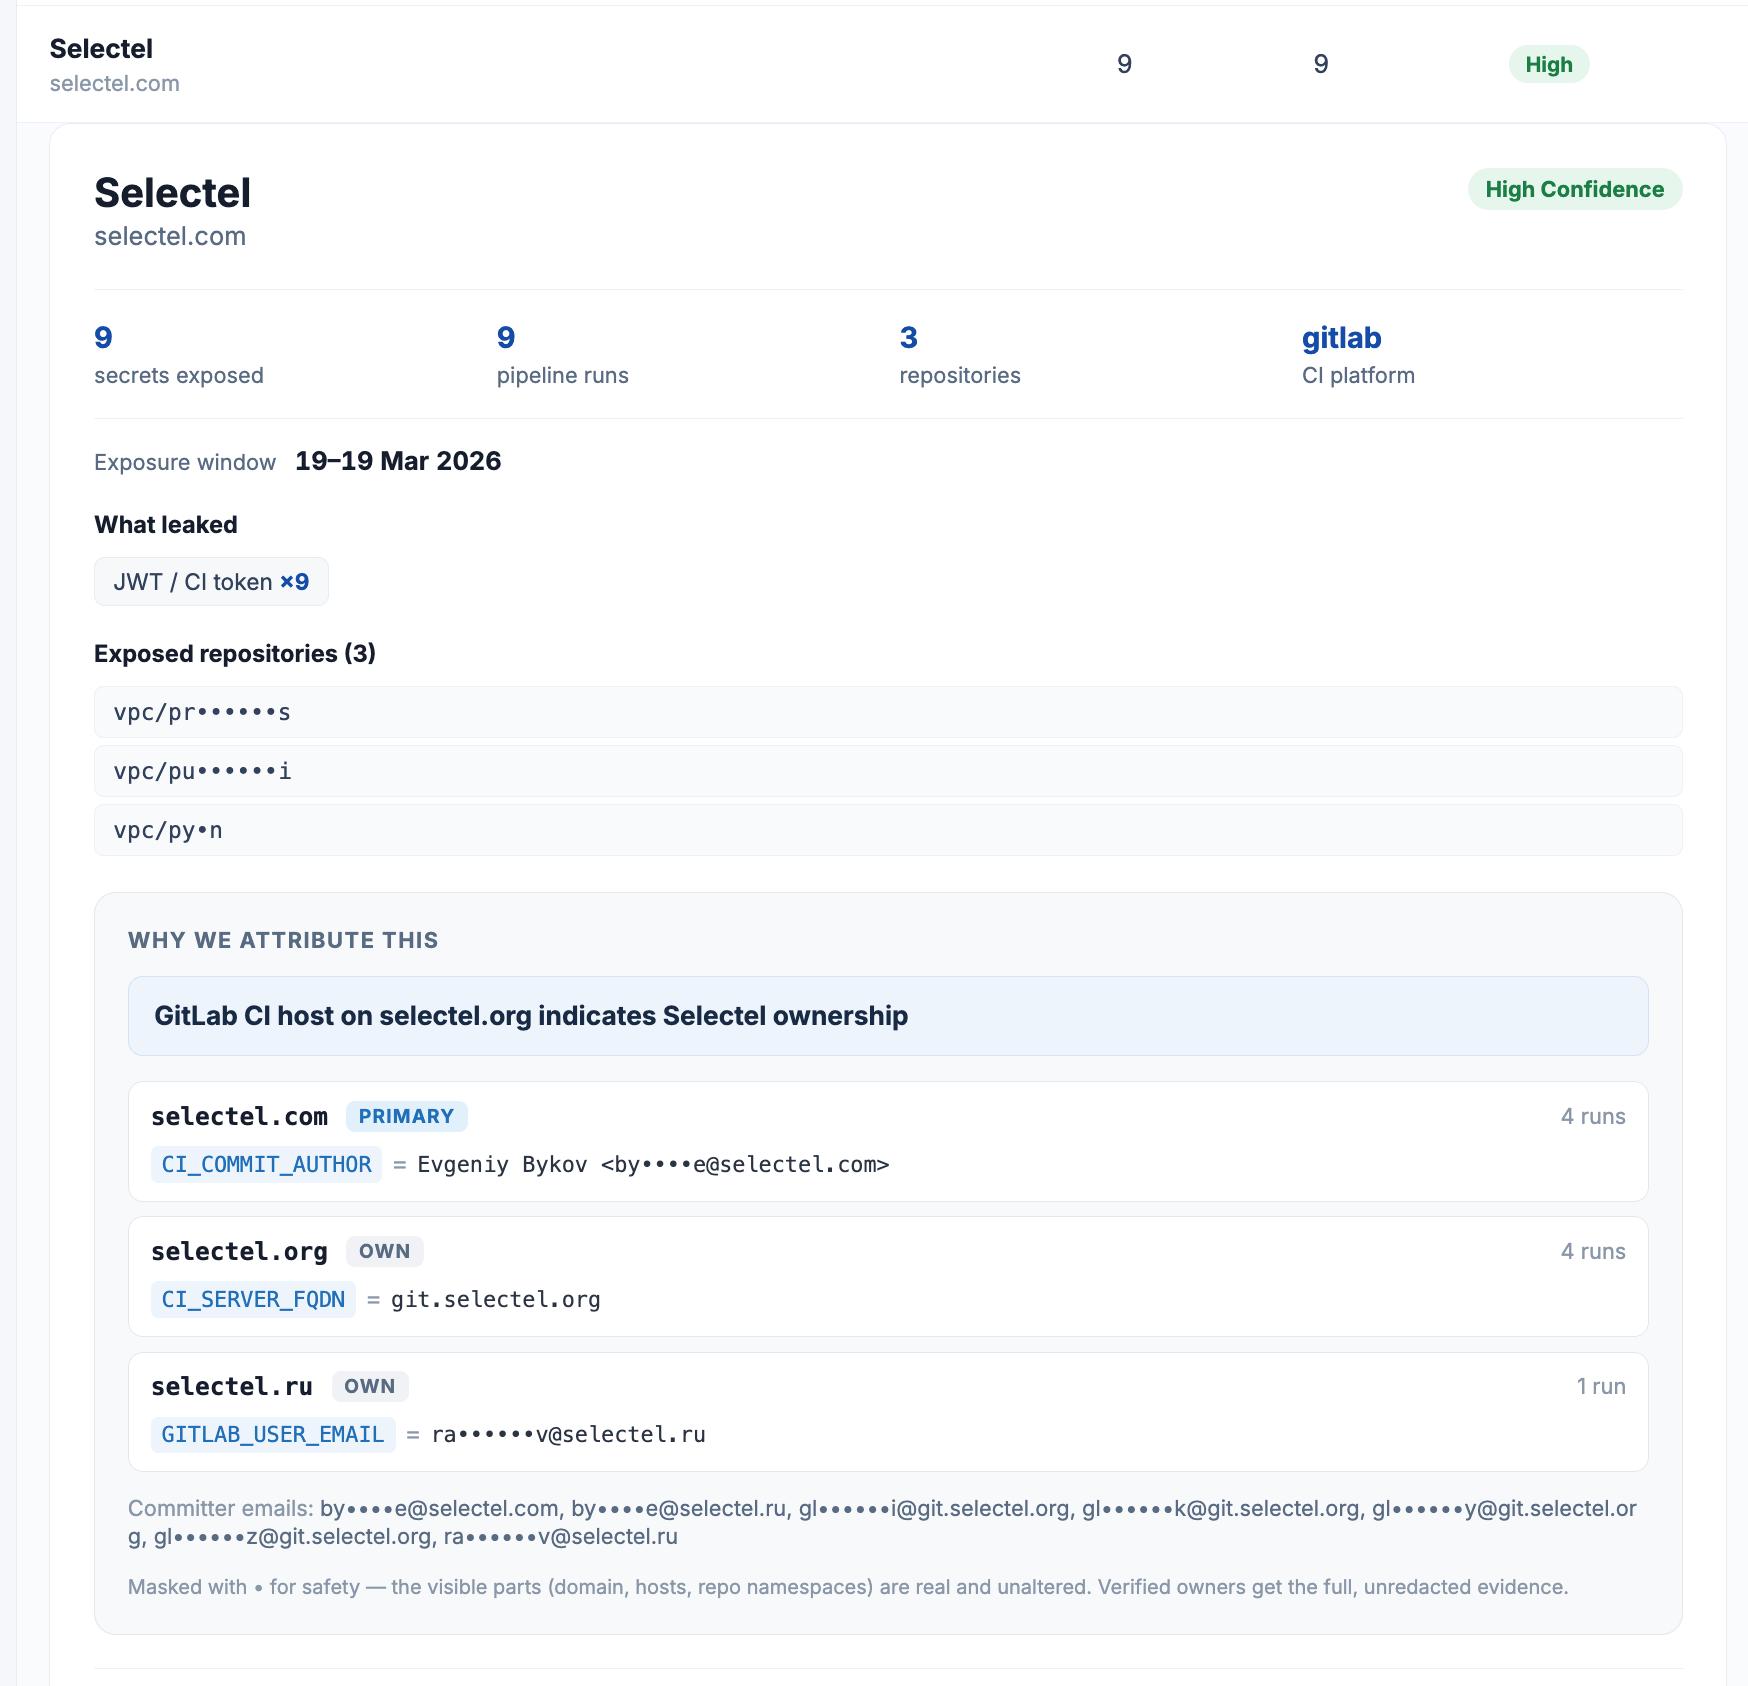1748x1686 pixels.
Task: Open the vpc/py•n repository row
Action: tap(888, 830)
